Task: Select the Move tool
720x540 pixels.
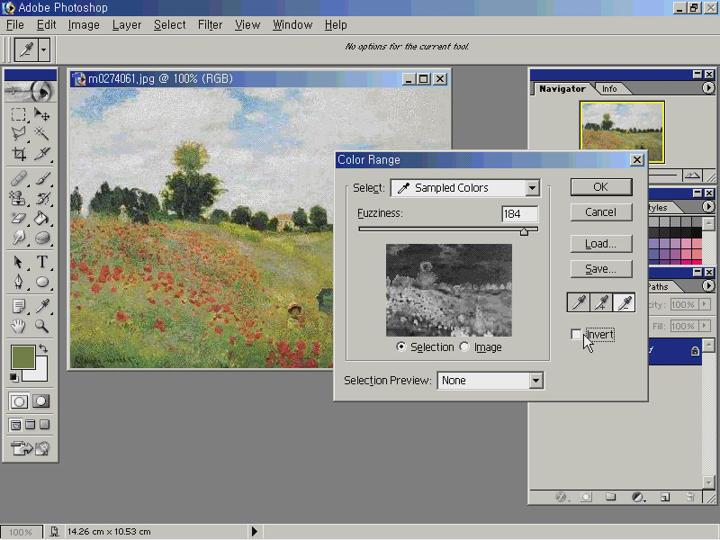Action: click(42, 114)
